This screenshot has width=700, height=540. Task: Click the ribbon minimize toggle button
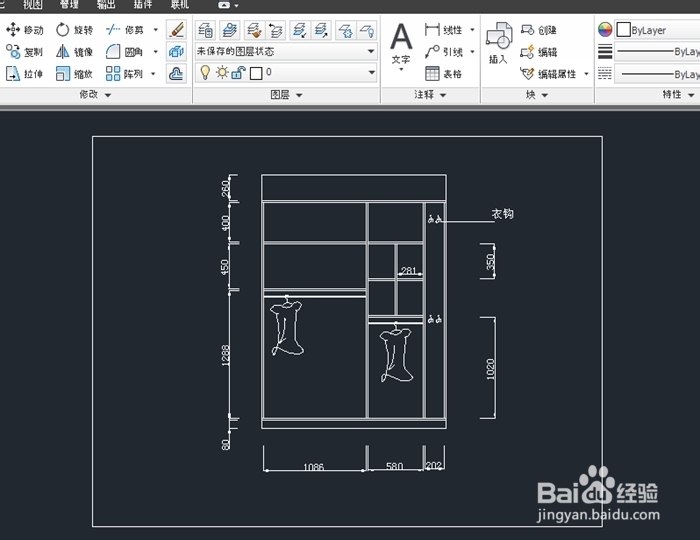pyautogui.click(x=225, y=5)
